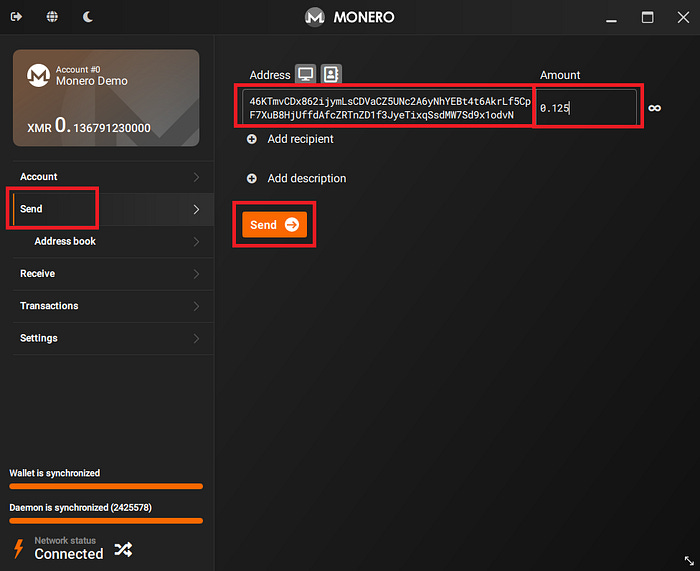This screenshot has height=571, width=700.
Task: Click the orange Send button
Action: (x=275, y=225)
